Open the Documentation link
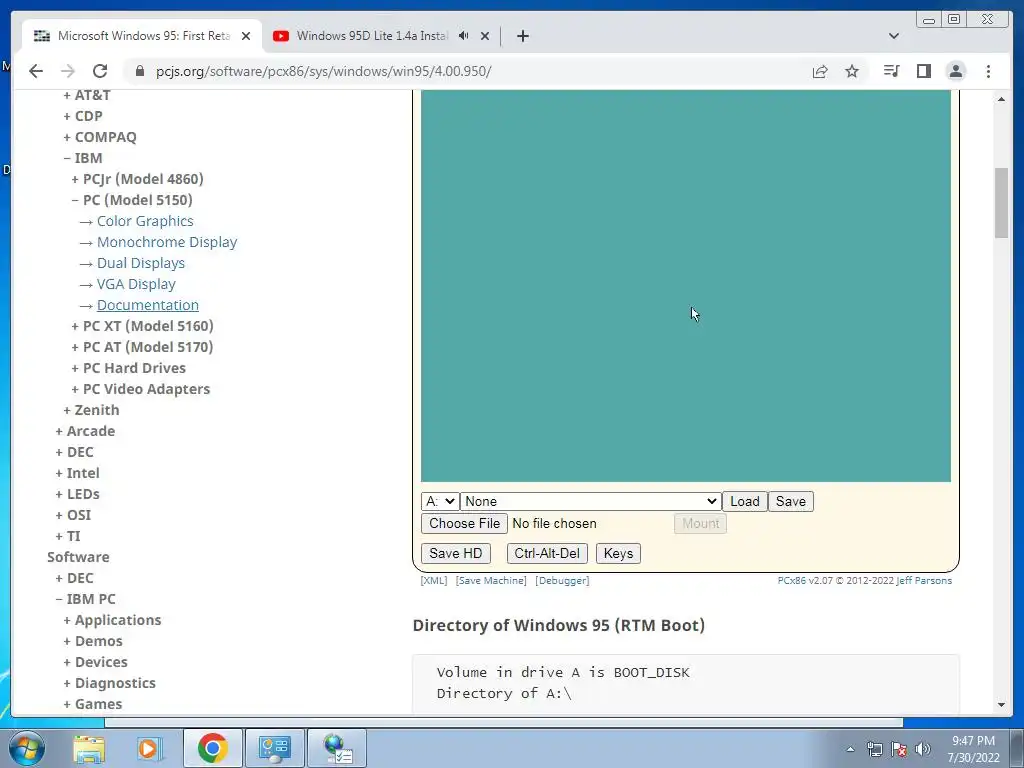The height and width of the screenshot is (768, 1024). [x=148, y=305]
